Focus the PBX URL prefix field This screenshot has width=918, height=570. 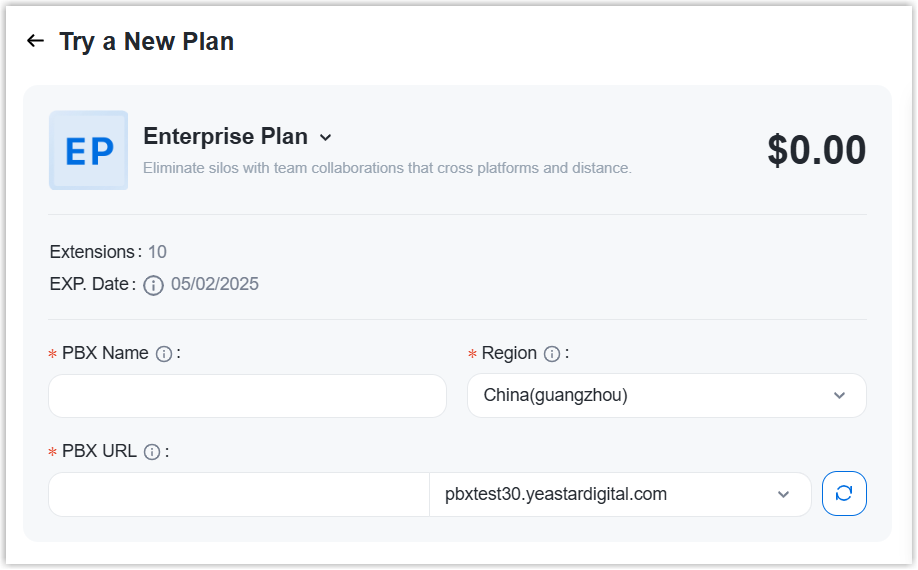(x=238, y=494)
